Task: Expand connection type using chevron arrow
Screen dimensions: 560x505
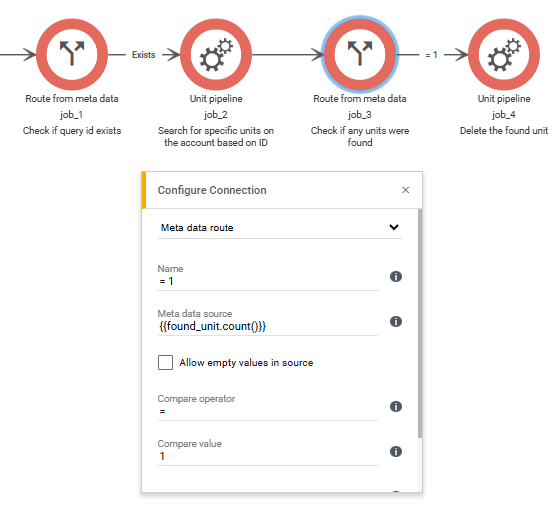Action: [394, 227]
